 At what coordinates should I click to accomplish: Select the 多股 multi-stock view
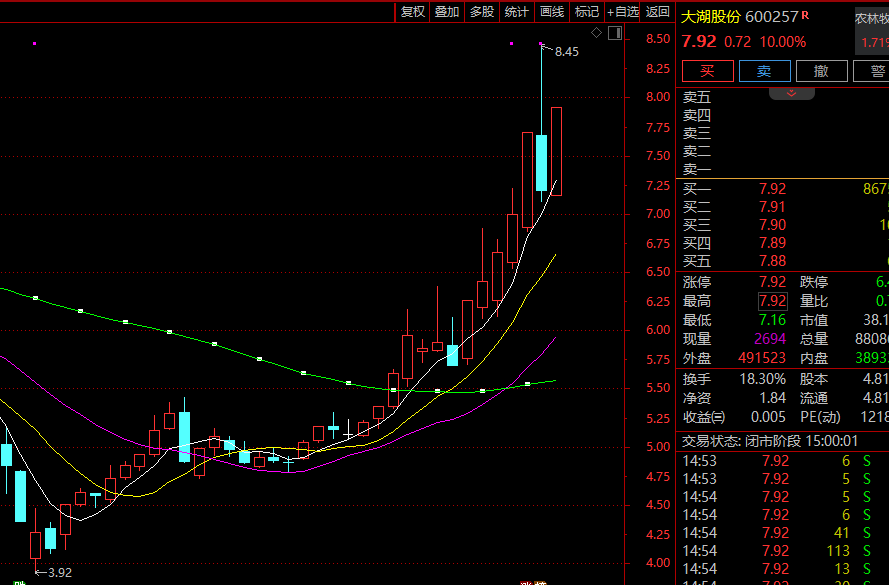coord(482,11)
